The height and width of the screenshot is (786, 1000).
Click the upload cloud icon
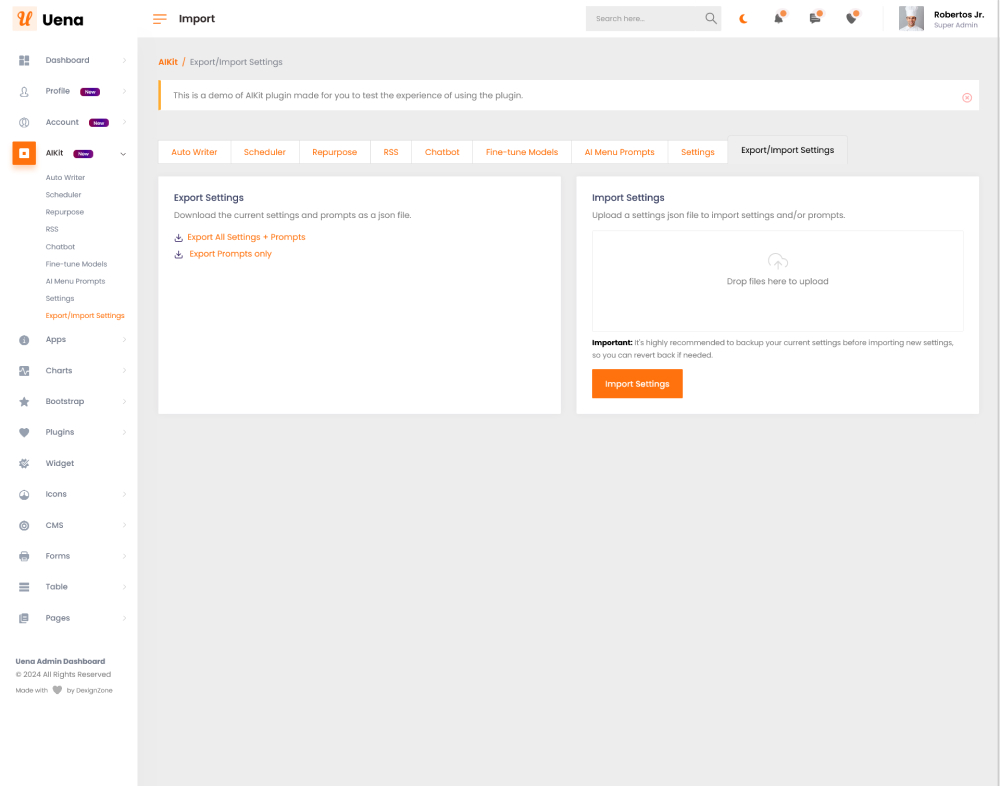click(777, 262)
